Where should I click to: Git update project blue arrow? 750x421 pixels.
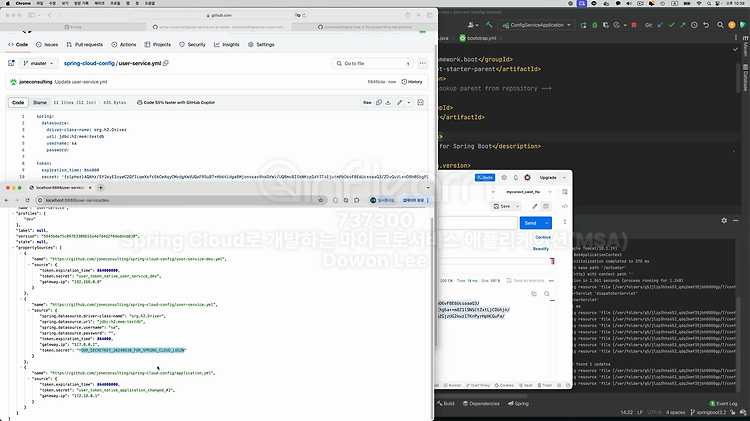(660, 25)
